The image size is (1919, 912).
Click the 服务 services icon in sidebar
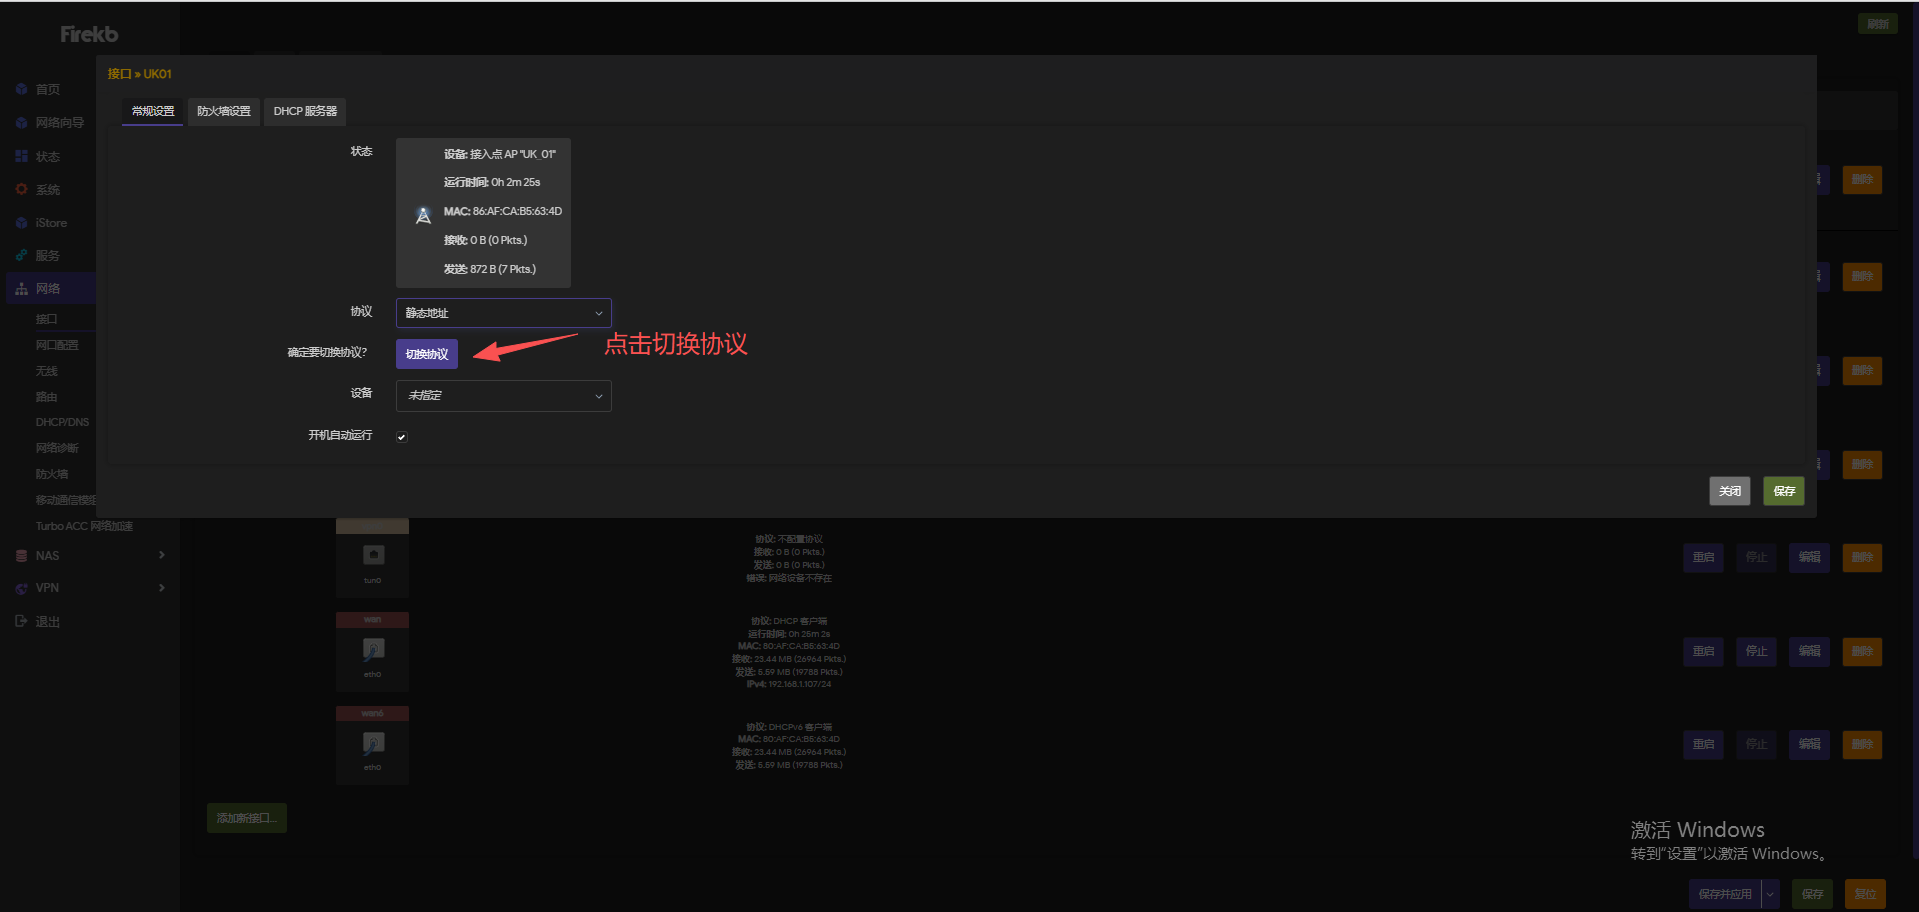(21, 256)
